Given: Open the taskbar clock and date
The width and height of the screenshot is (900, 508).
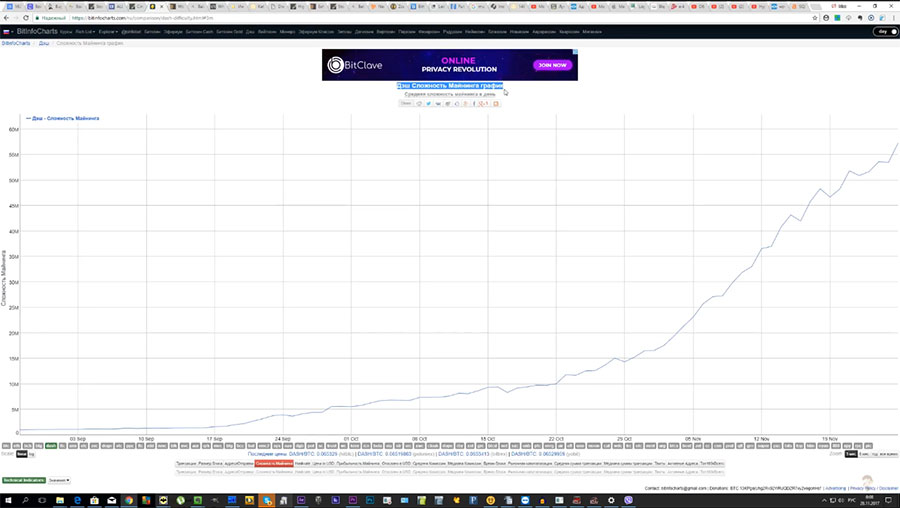Looking at the screenshot, I should (870, 501).
